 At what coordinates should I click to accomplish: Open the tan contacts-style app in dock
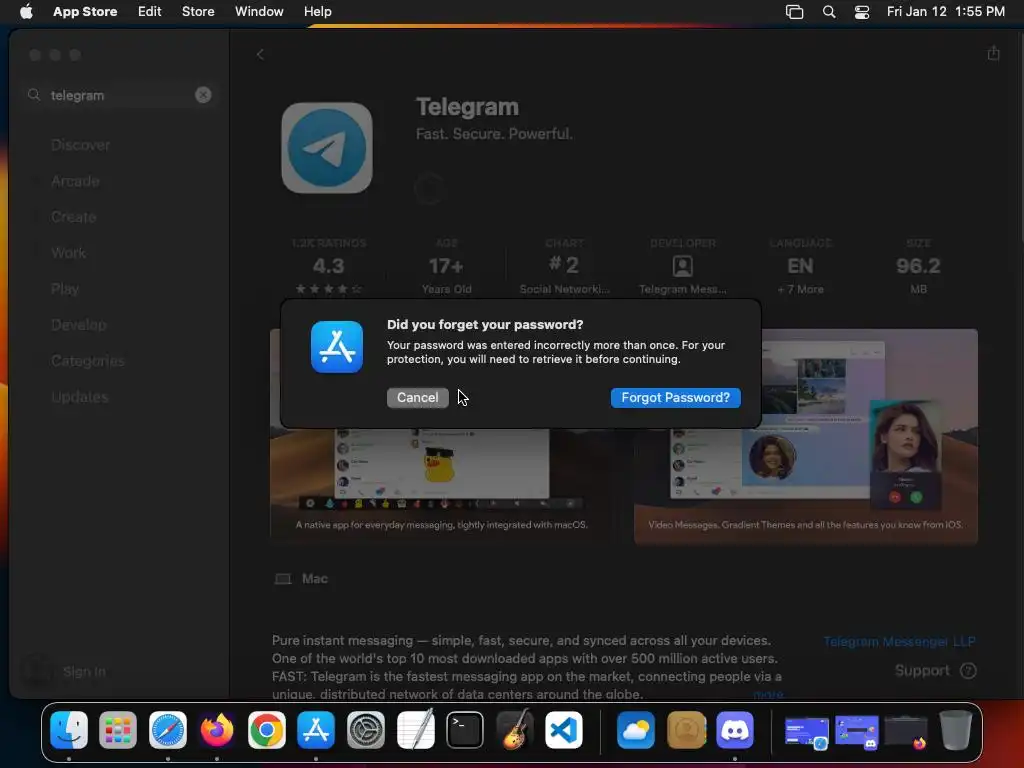click(686, 730)
